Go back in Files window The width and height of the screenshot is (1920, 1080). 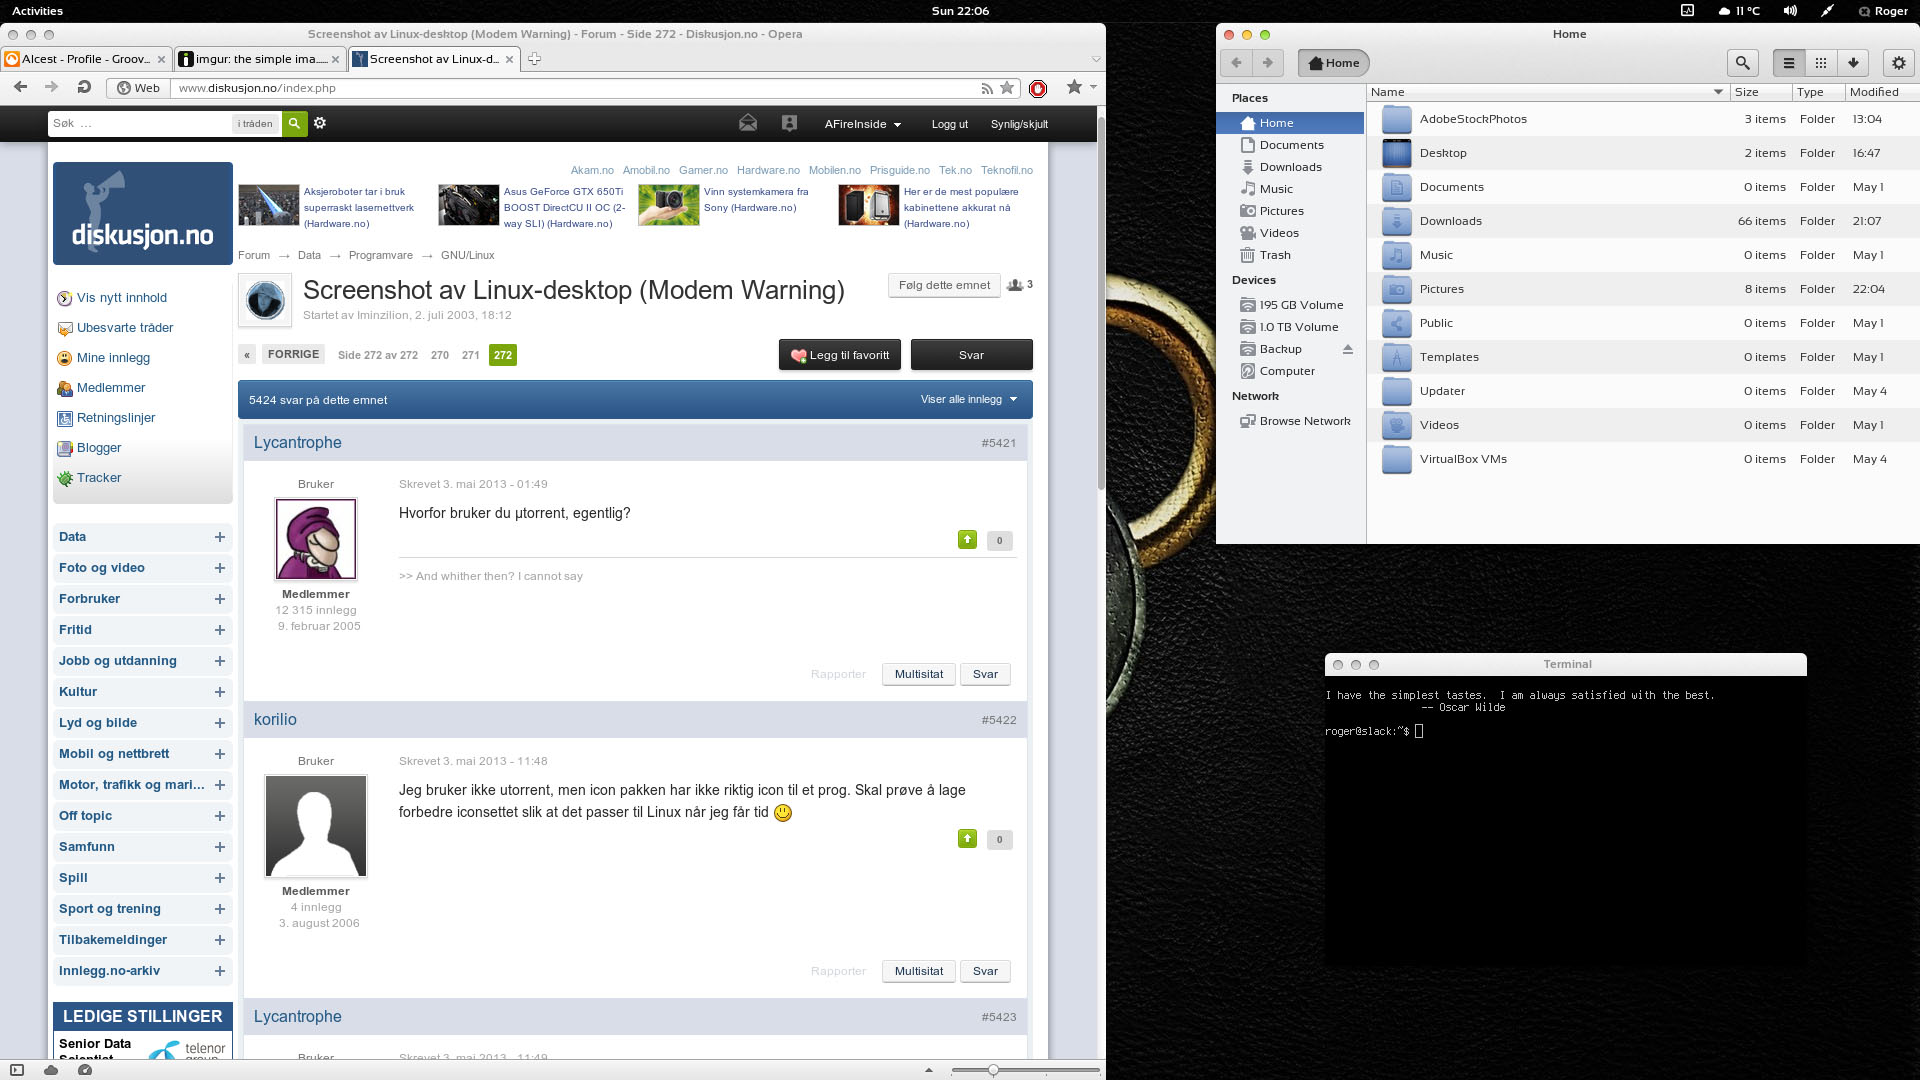point(1236,63)
